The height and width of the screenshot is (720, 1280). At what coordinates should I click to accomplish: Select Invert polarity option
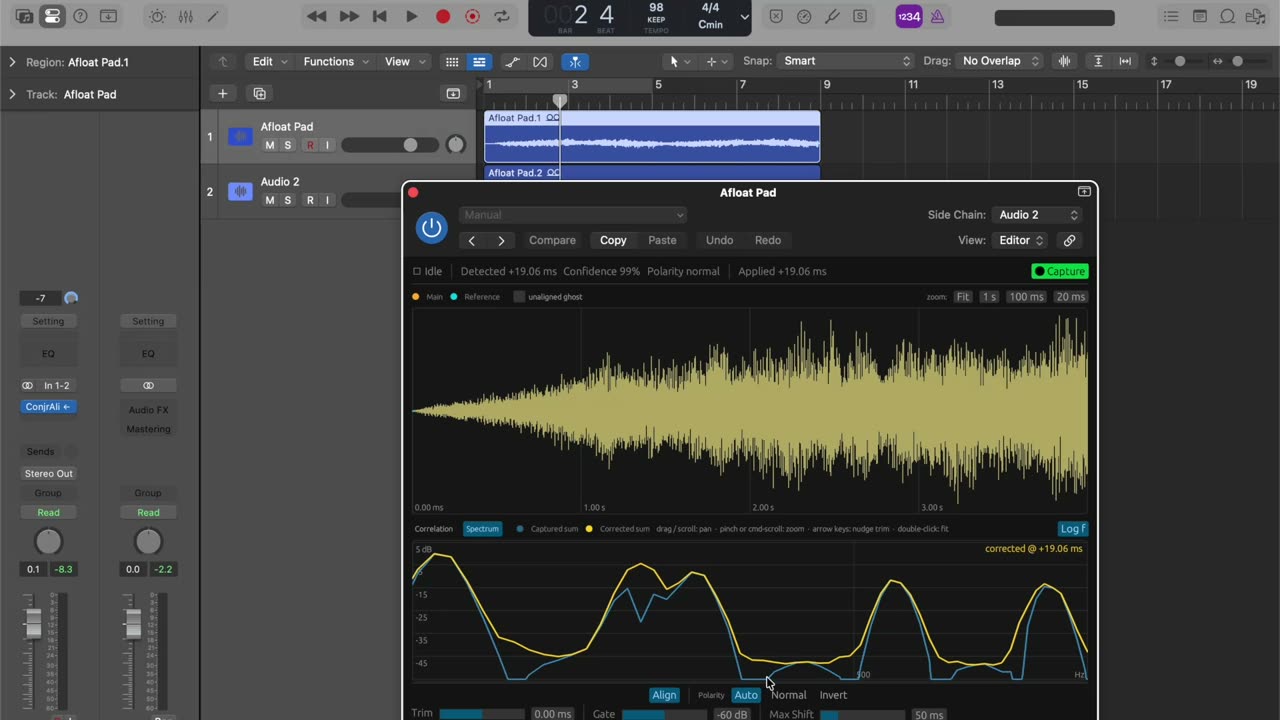pos(833,695)
